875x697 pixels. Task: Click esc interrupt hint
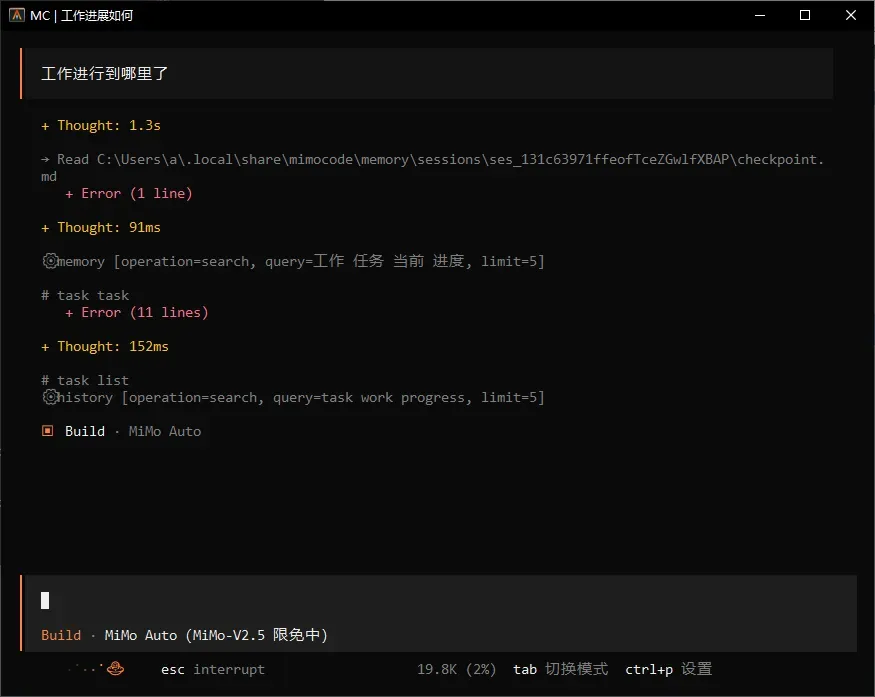click(213, 669)
